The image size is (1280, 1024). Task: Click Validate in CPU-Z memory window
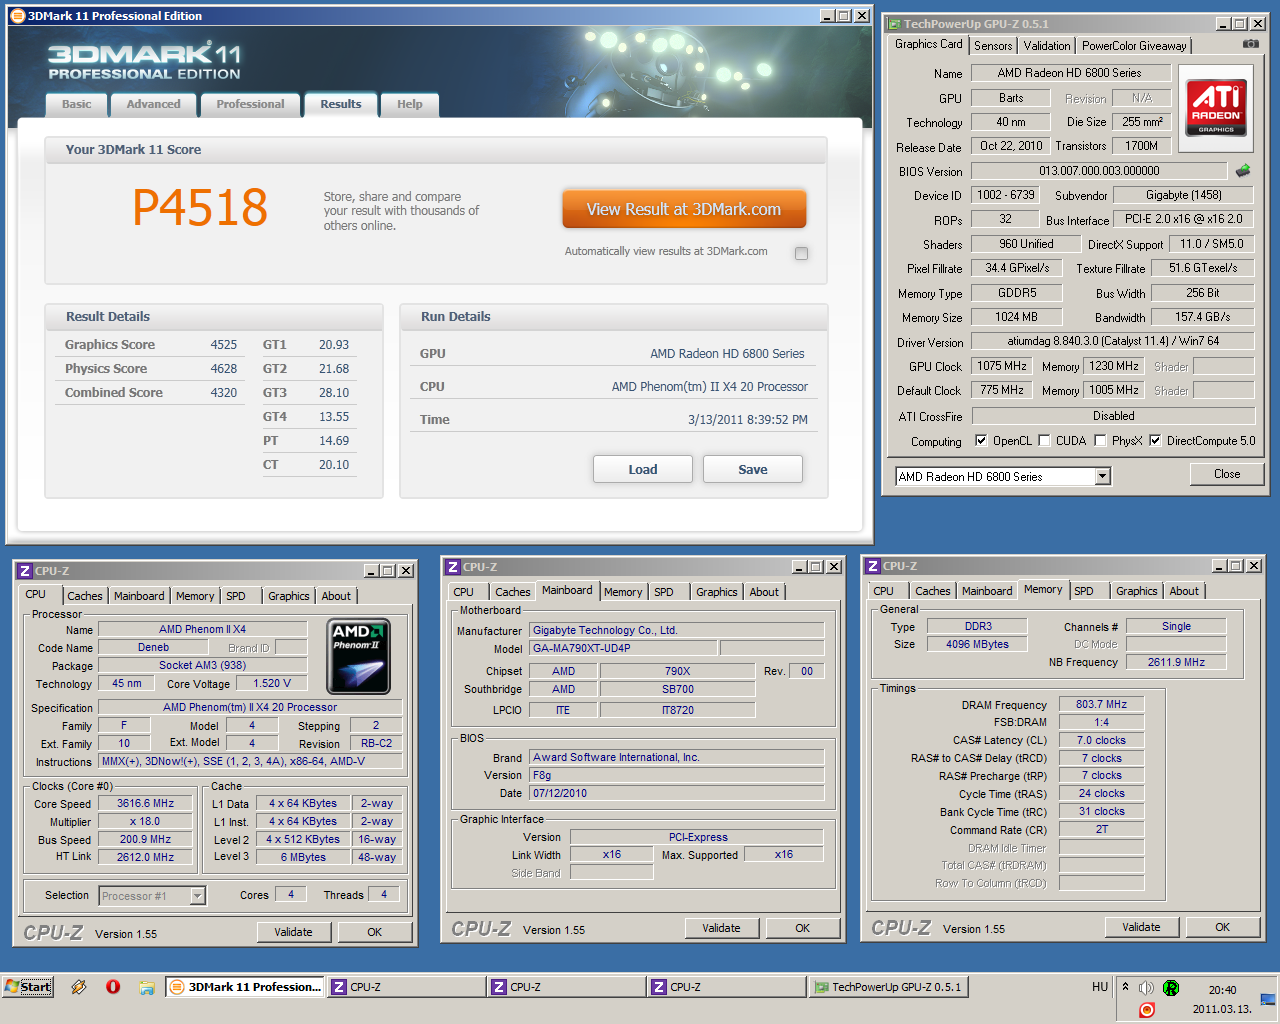[1141, 927]
